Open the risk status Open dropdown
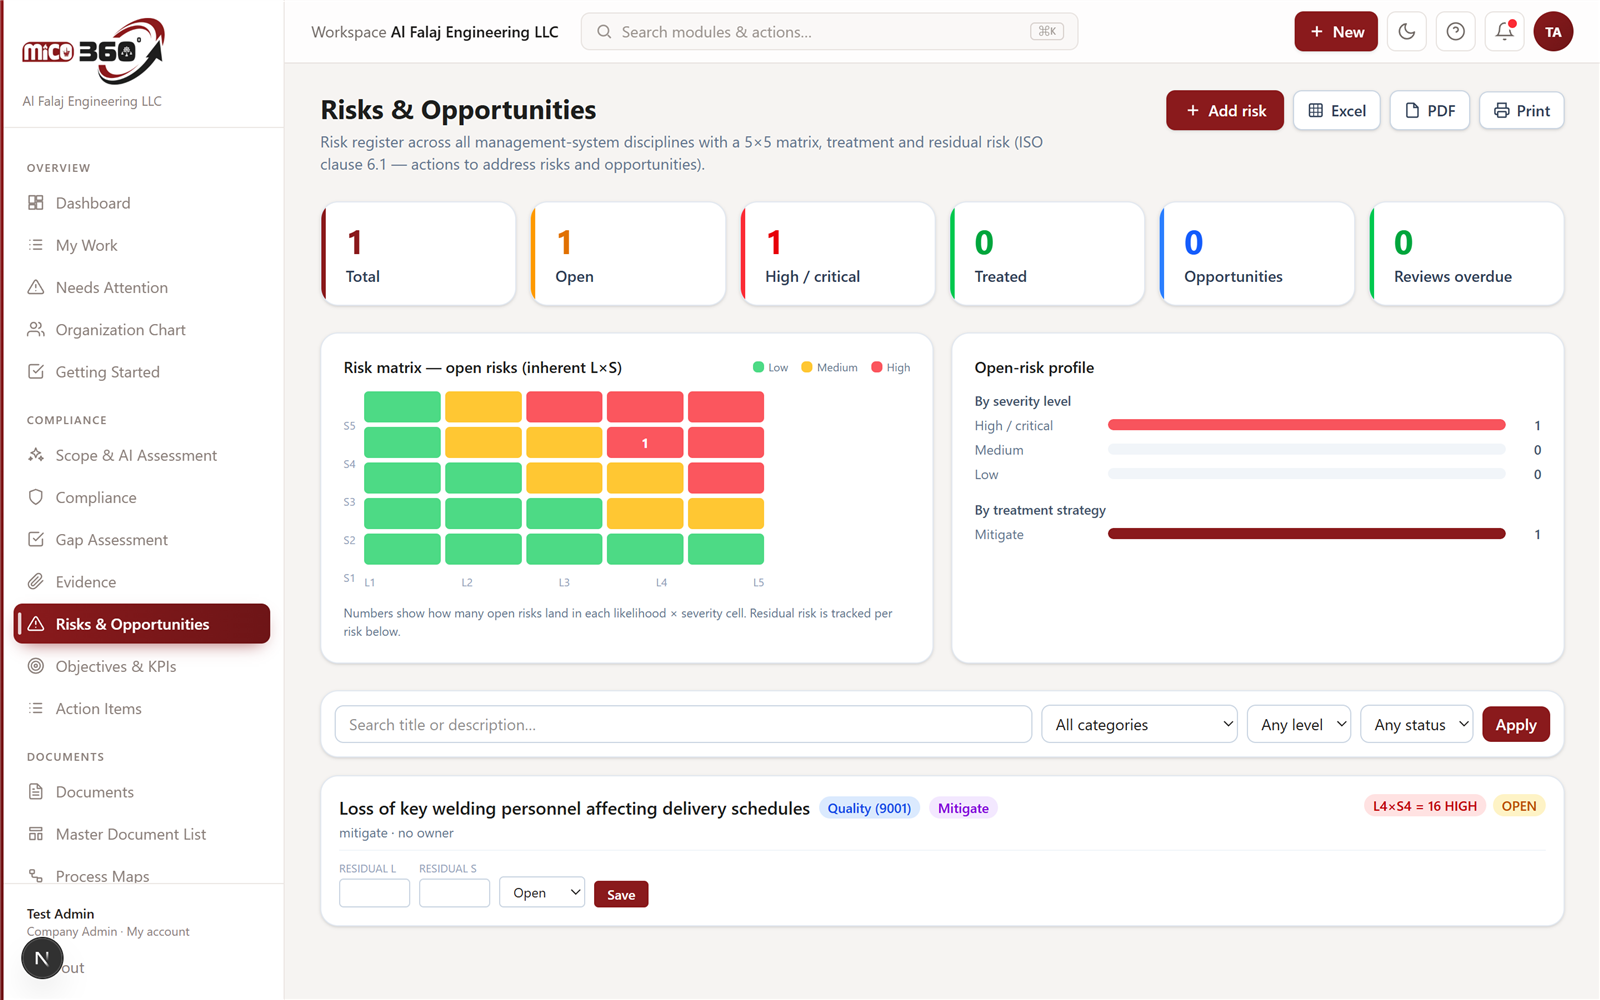Image resolution: width=1600 pixels, height=1000 pixels. [542, 893]
